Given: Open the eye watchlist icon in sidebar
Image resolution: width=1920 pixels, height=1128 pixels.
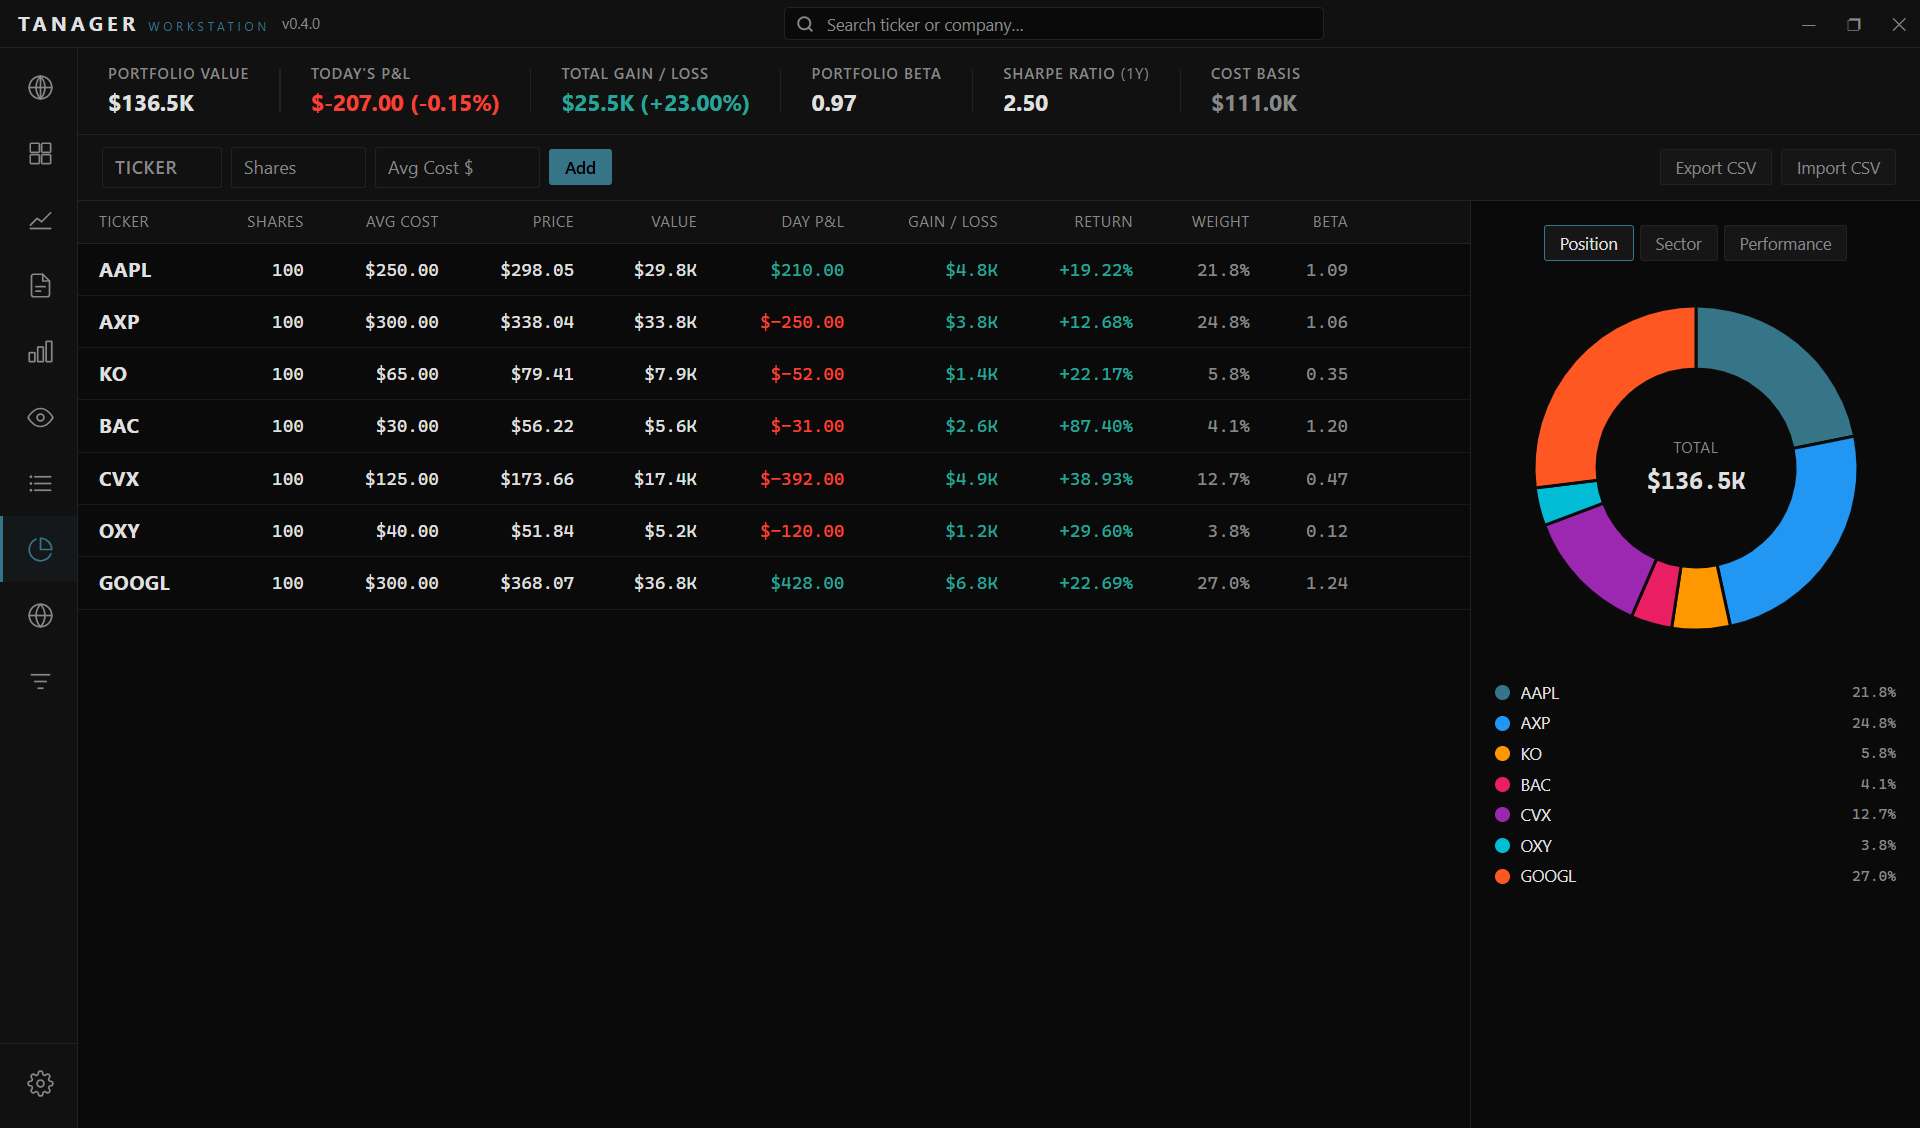Looking at the screenshot, I should tap(40, 418).
